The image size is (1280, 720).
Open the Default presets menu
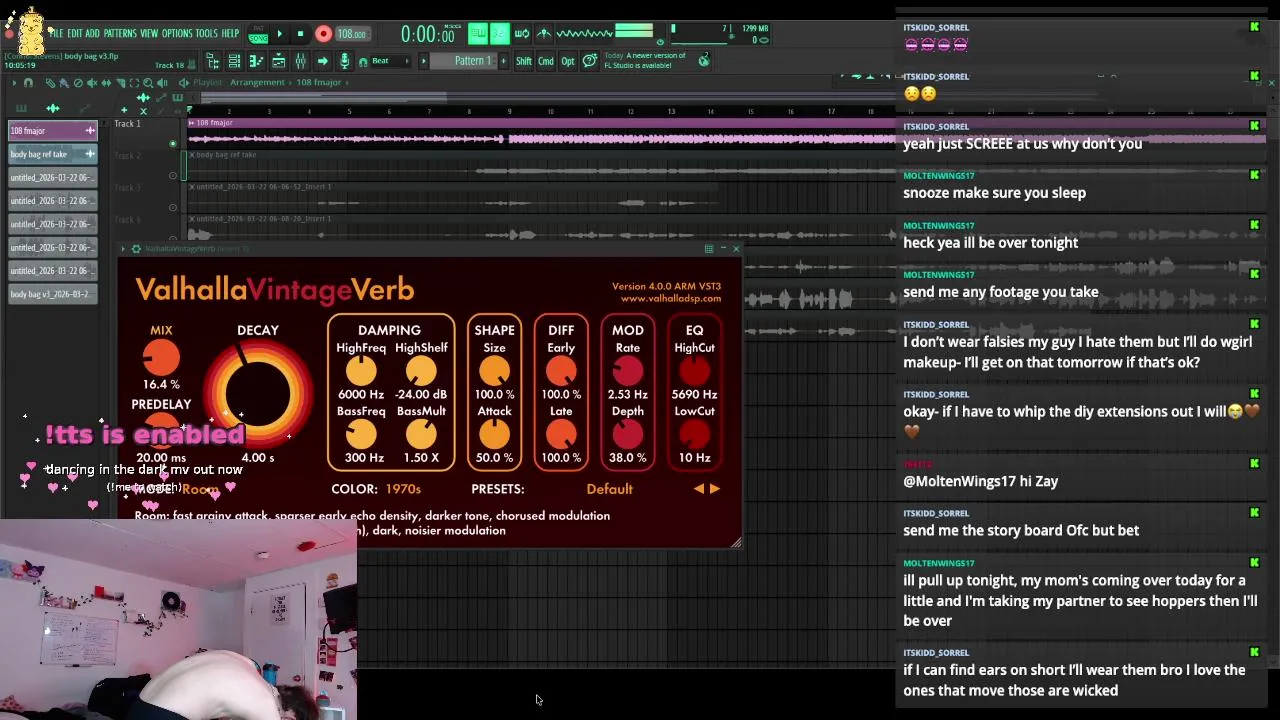point(609,489)
